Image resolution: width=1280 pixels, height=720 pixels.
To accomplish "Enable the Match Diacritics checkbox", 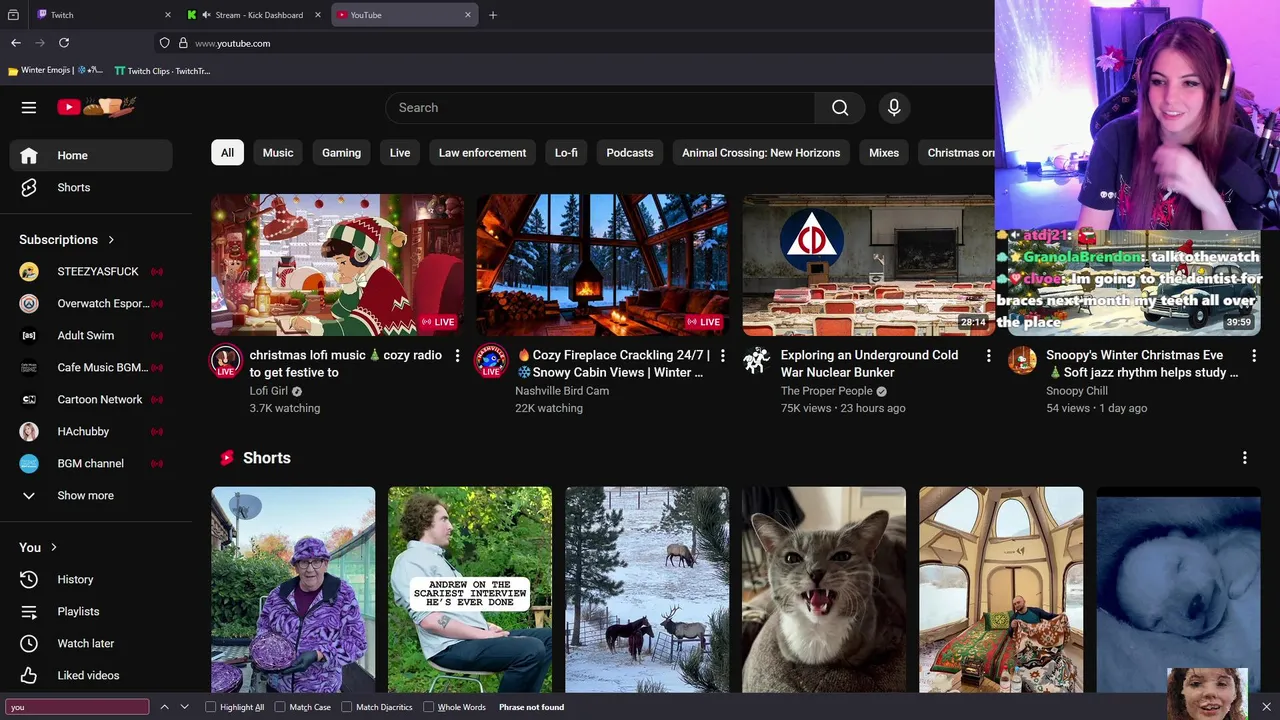I will 347,707.
